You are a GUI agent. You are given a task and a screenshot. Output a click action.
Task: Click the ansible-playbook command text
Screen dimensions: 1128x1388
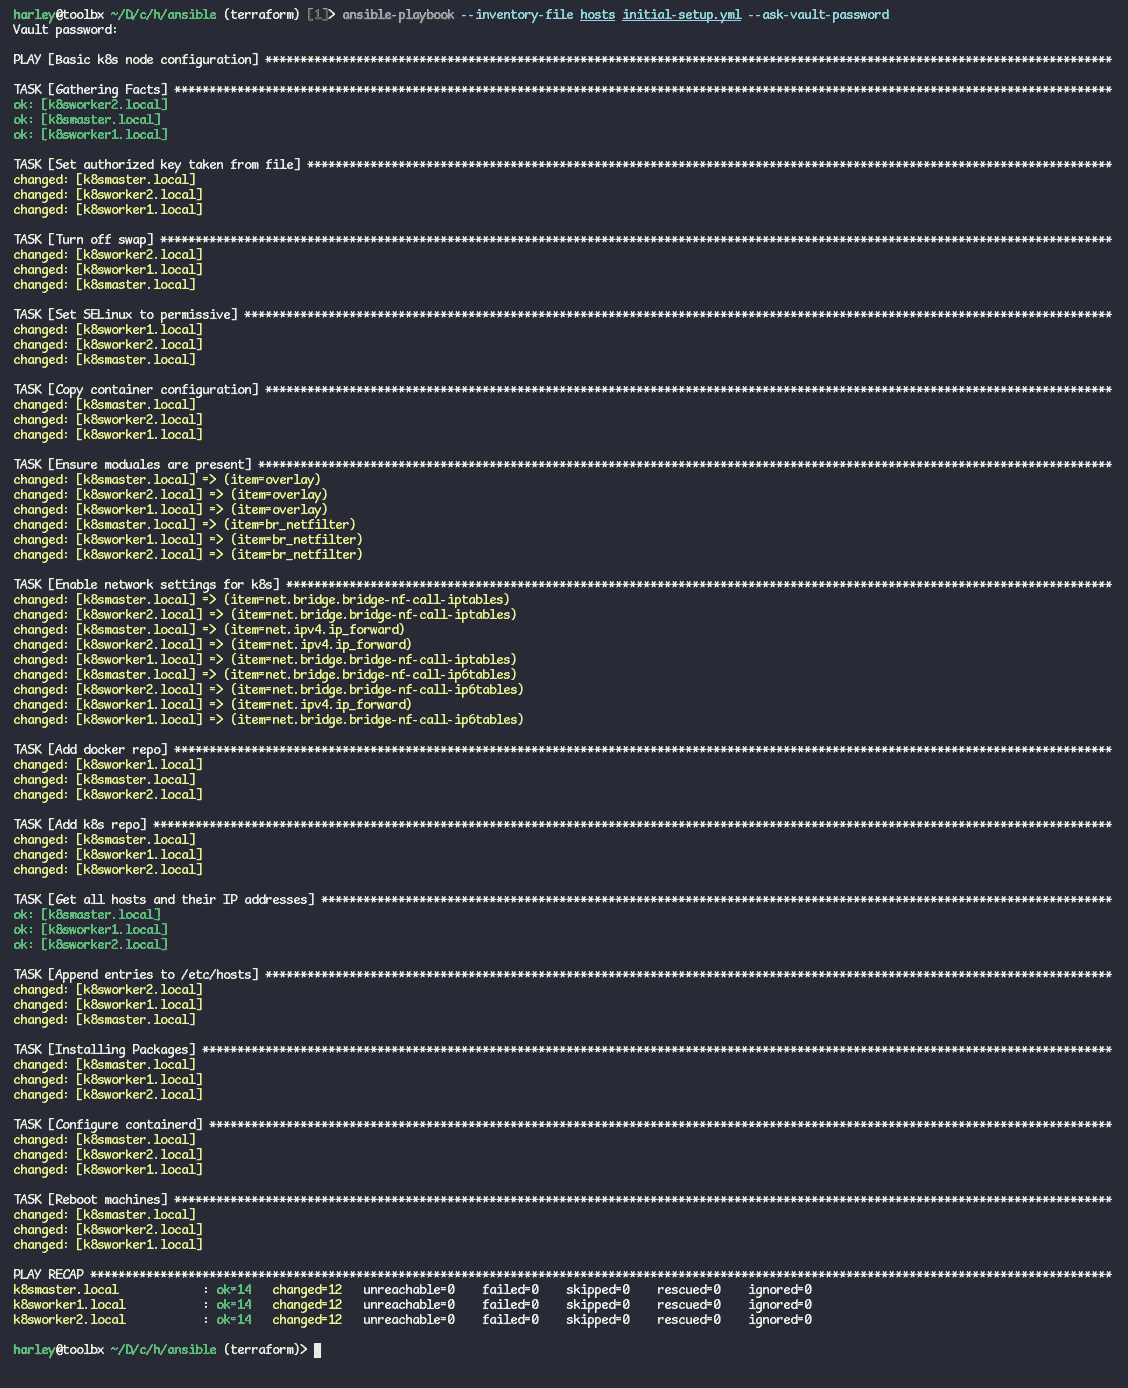click(x=397, y=15)
